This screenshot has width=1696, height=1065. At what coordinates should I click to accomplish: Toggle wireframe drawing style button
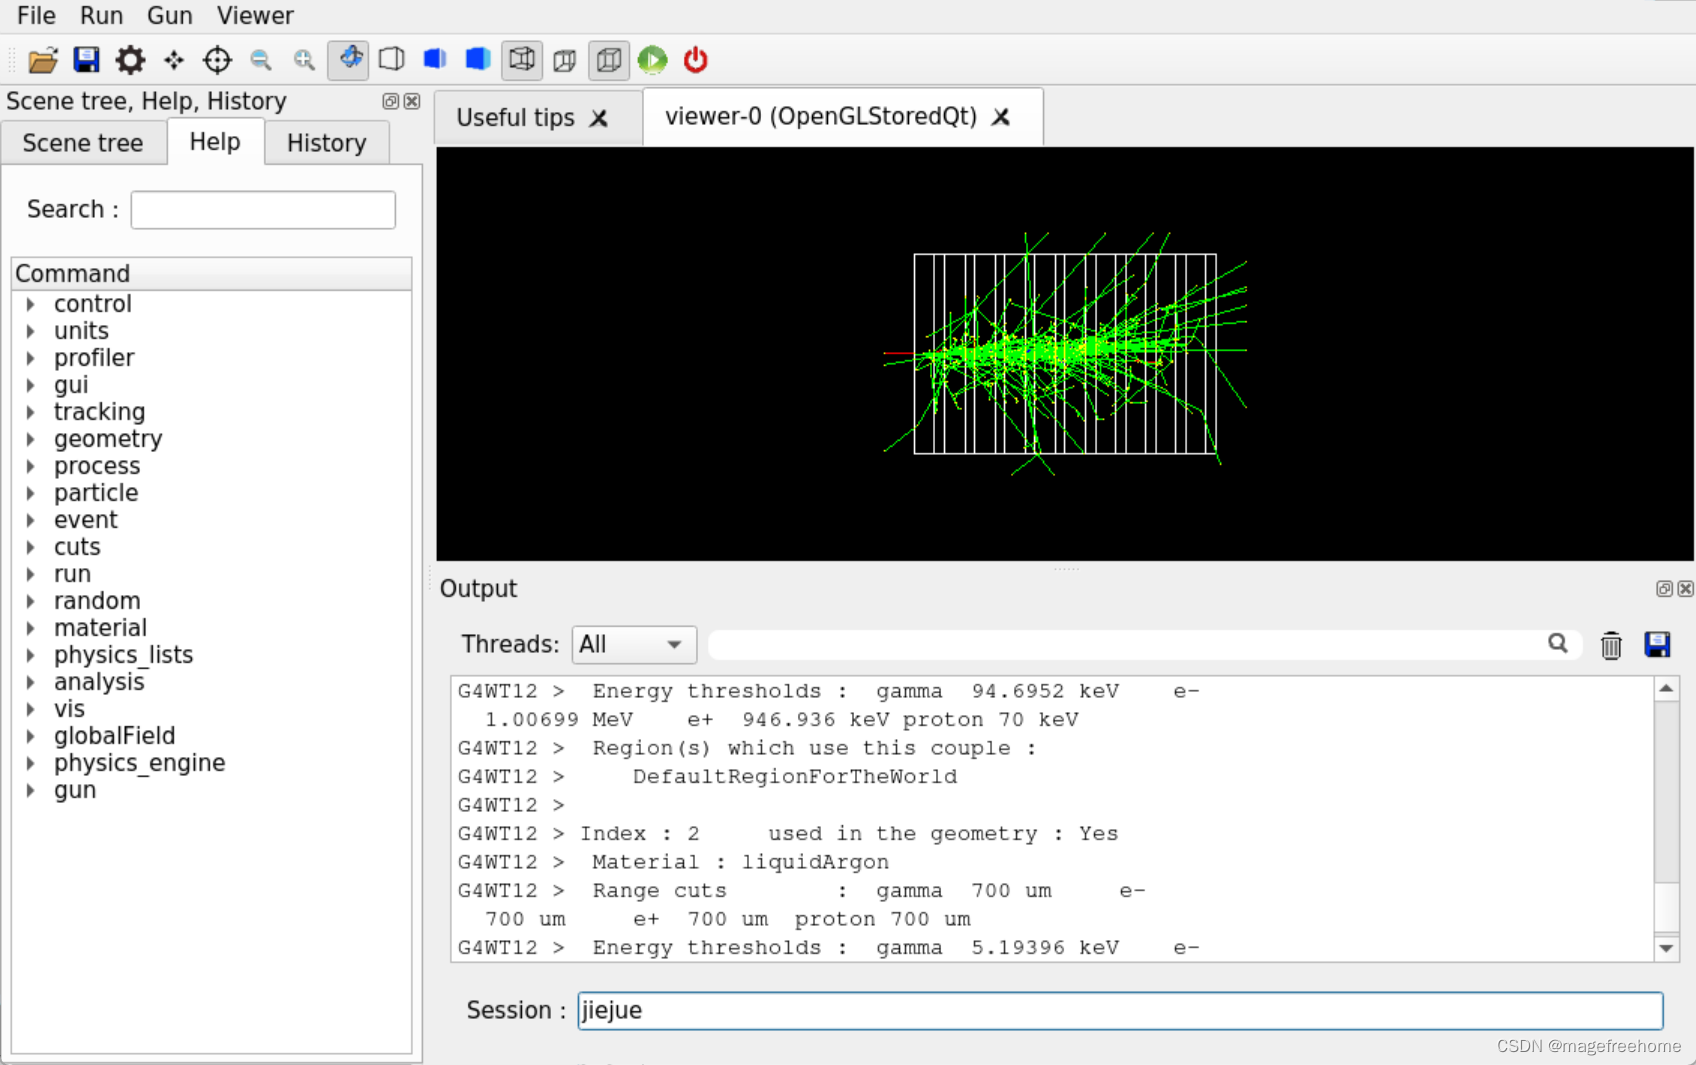coord(522,60)
